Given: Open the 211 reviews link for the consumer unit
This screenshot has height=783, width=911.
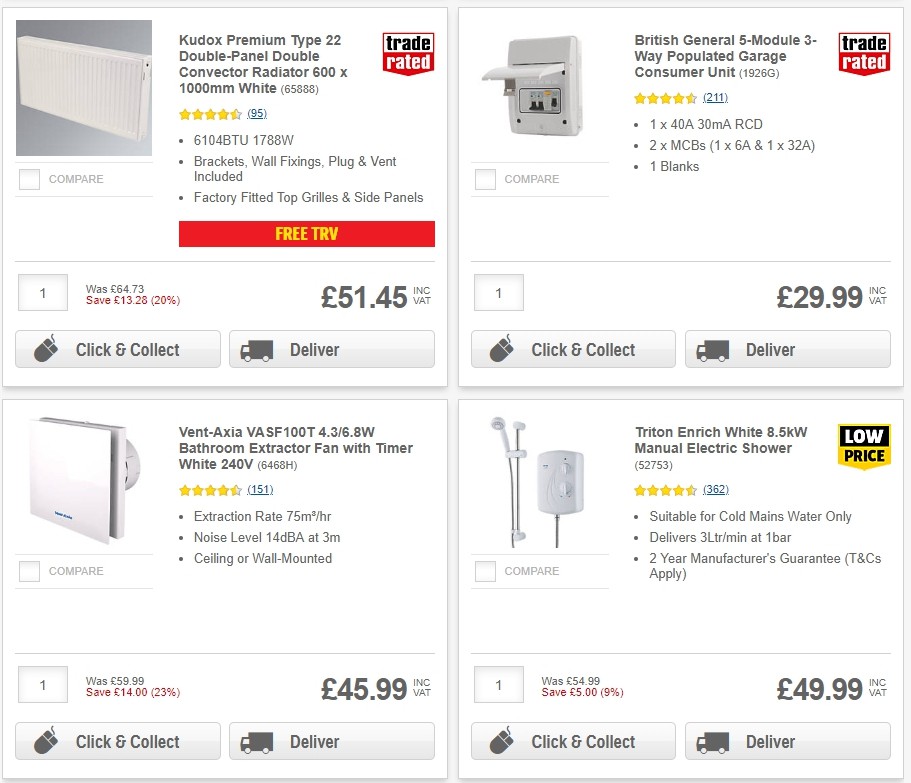Looking at the screenshot, I should (712, 98).
